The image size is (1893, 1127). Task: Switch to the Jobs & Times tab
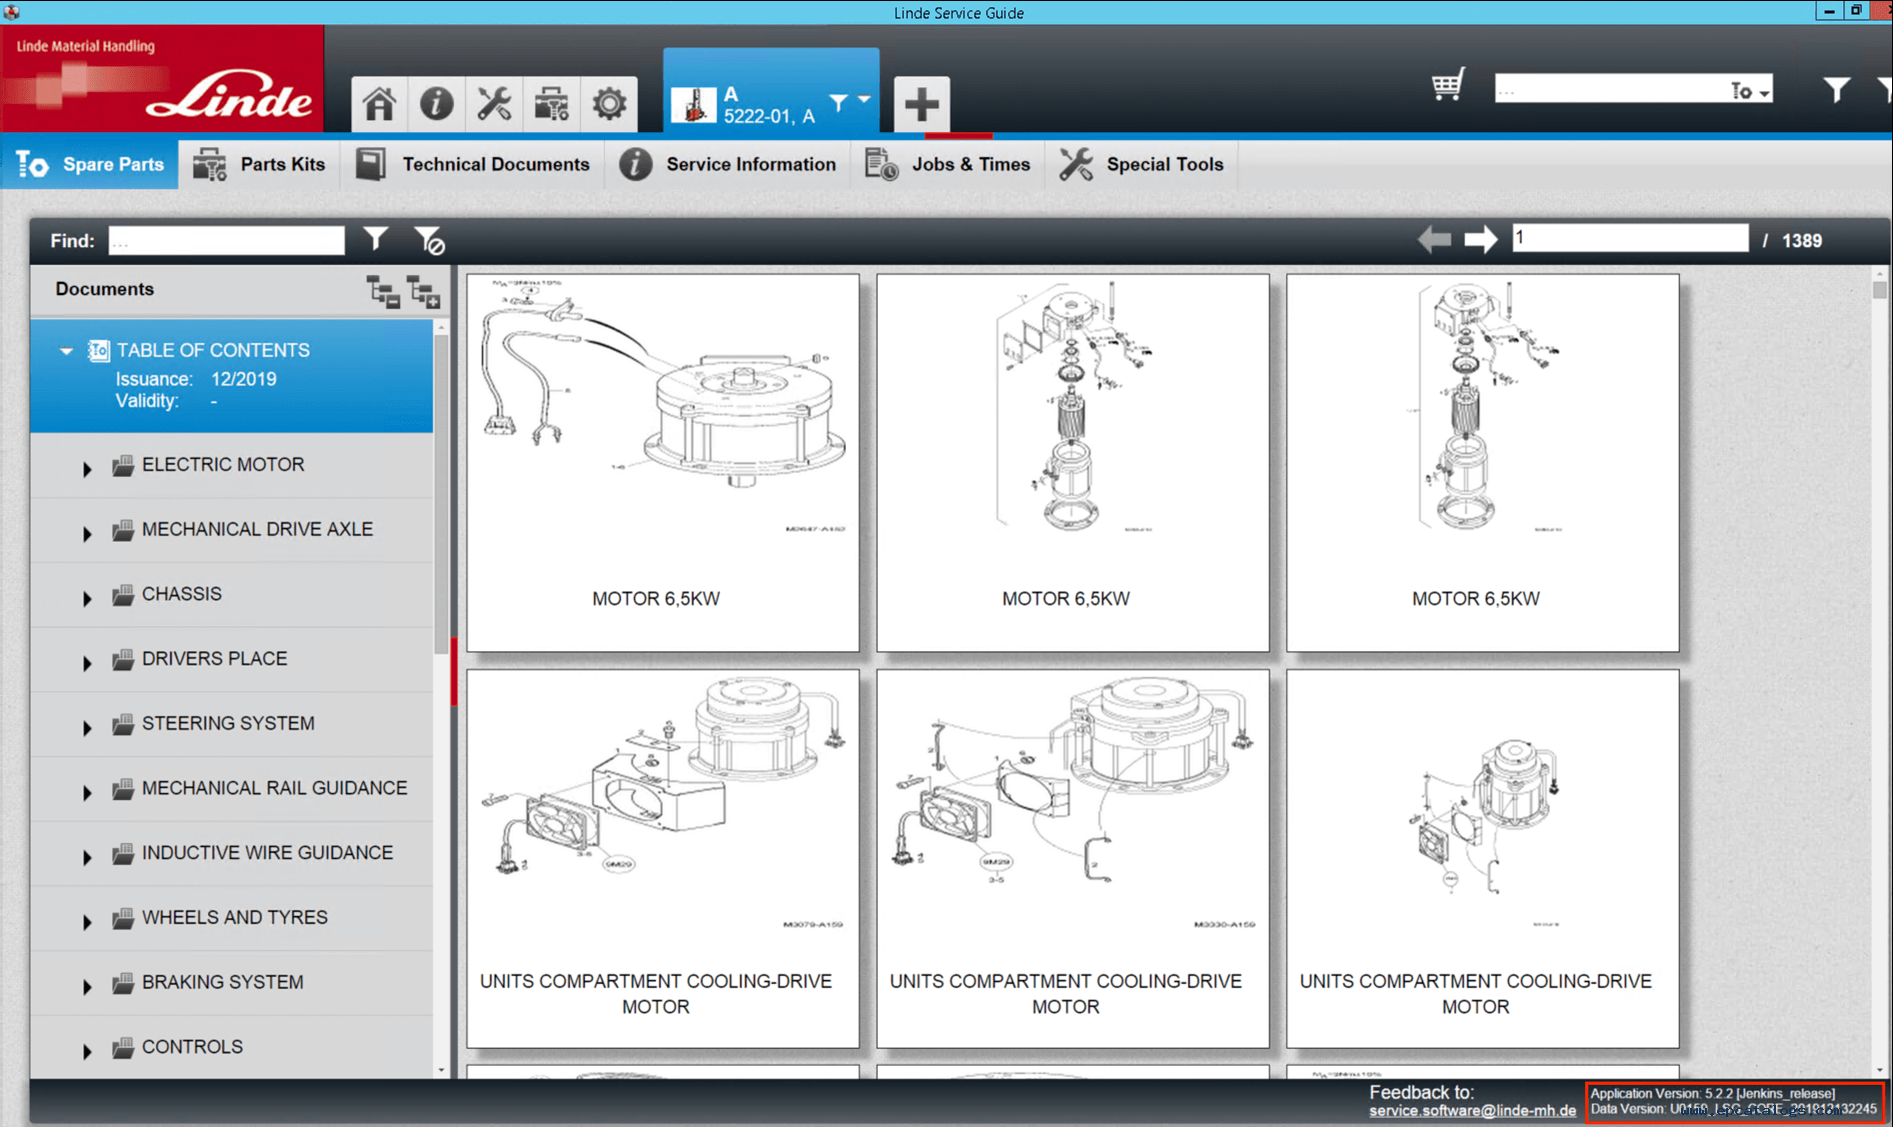point(948,164)
